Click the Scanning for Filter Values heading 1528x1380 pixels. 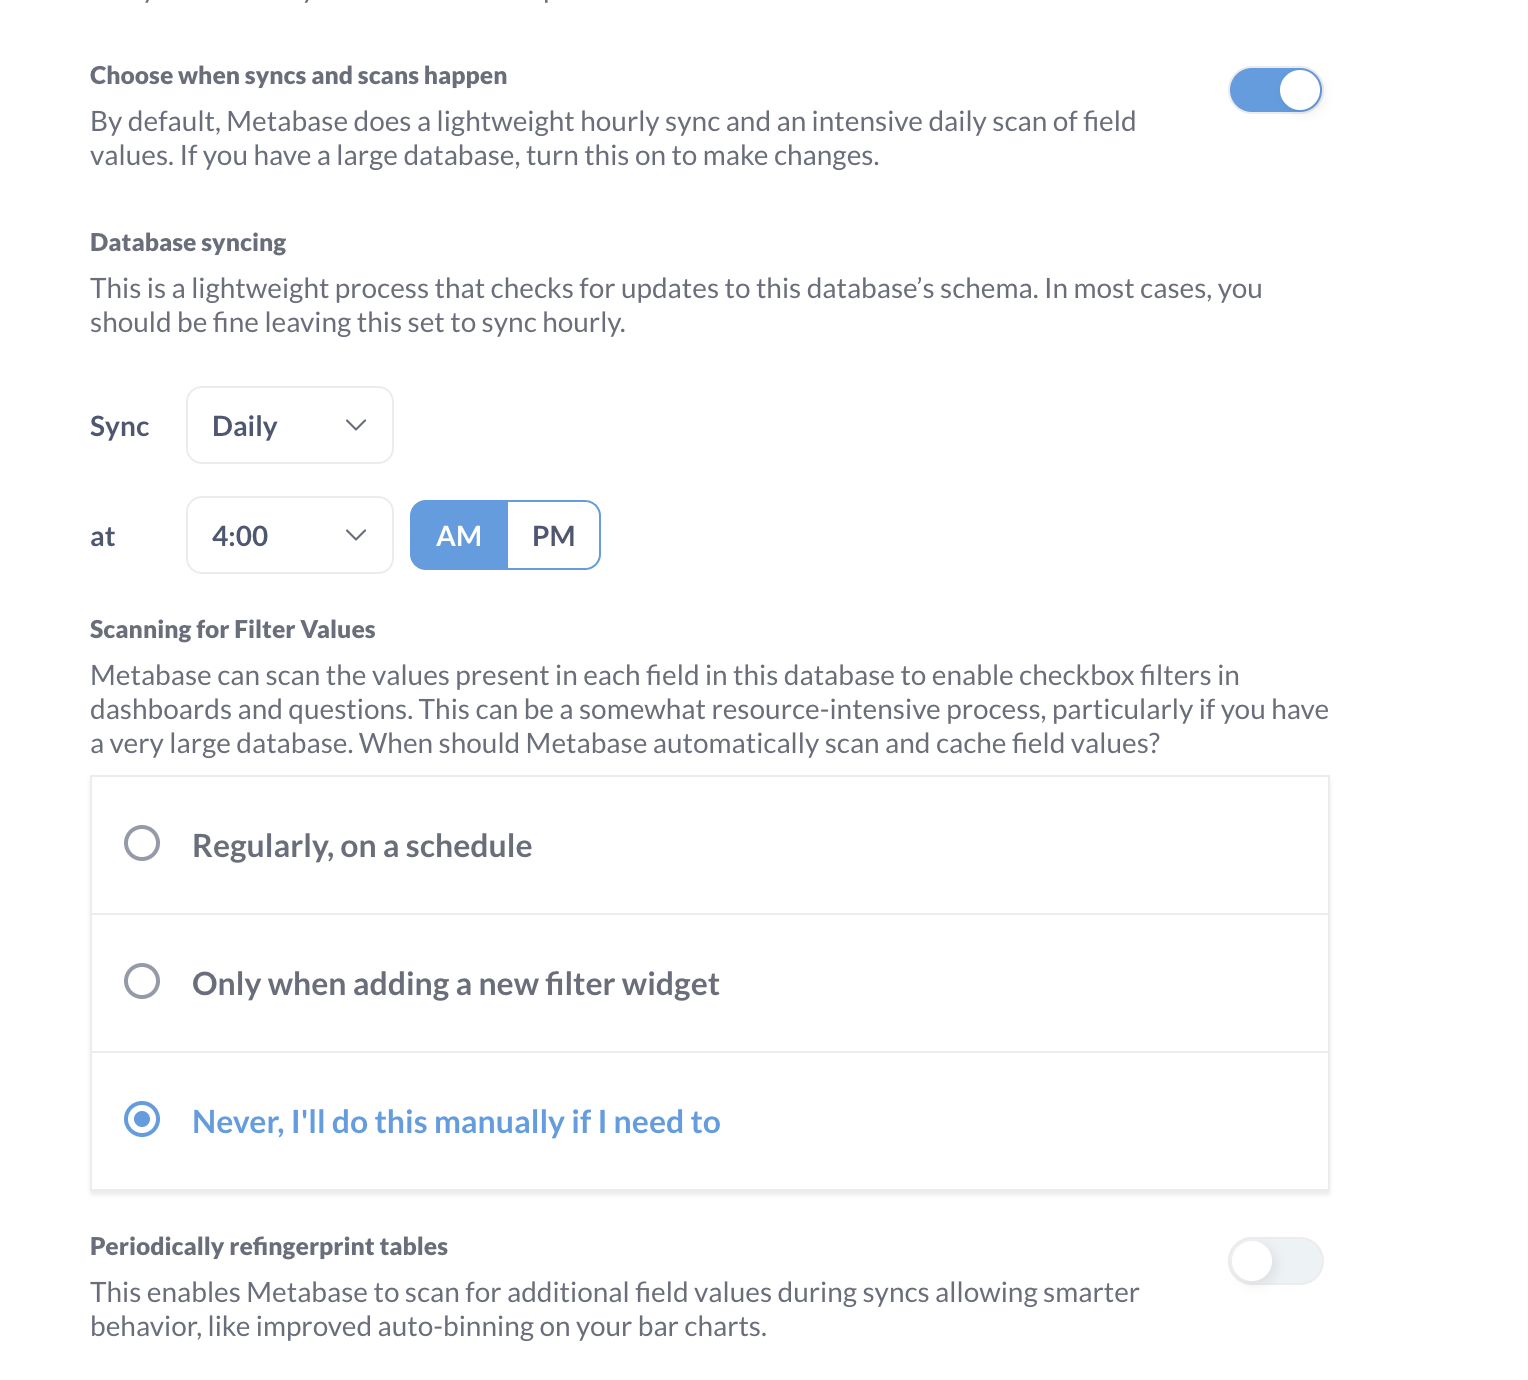click(x=232, y=630)
